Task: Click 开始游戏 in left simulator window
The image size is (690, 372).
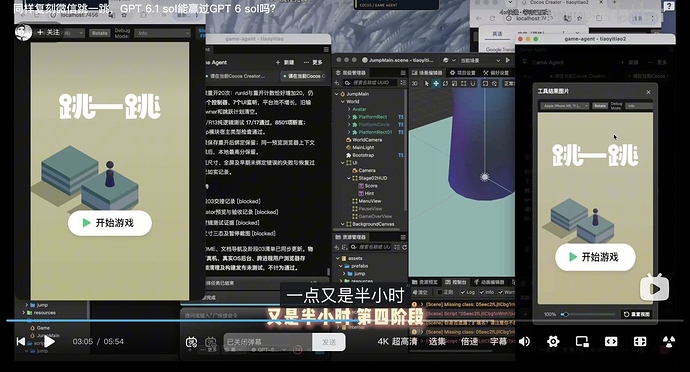Action: coord(110,223)
